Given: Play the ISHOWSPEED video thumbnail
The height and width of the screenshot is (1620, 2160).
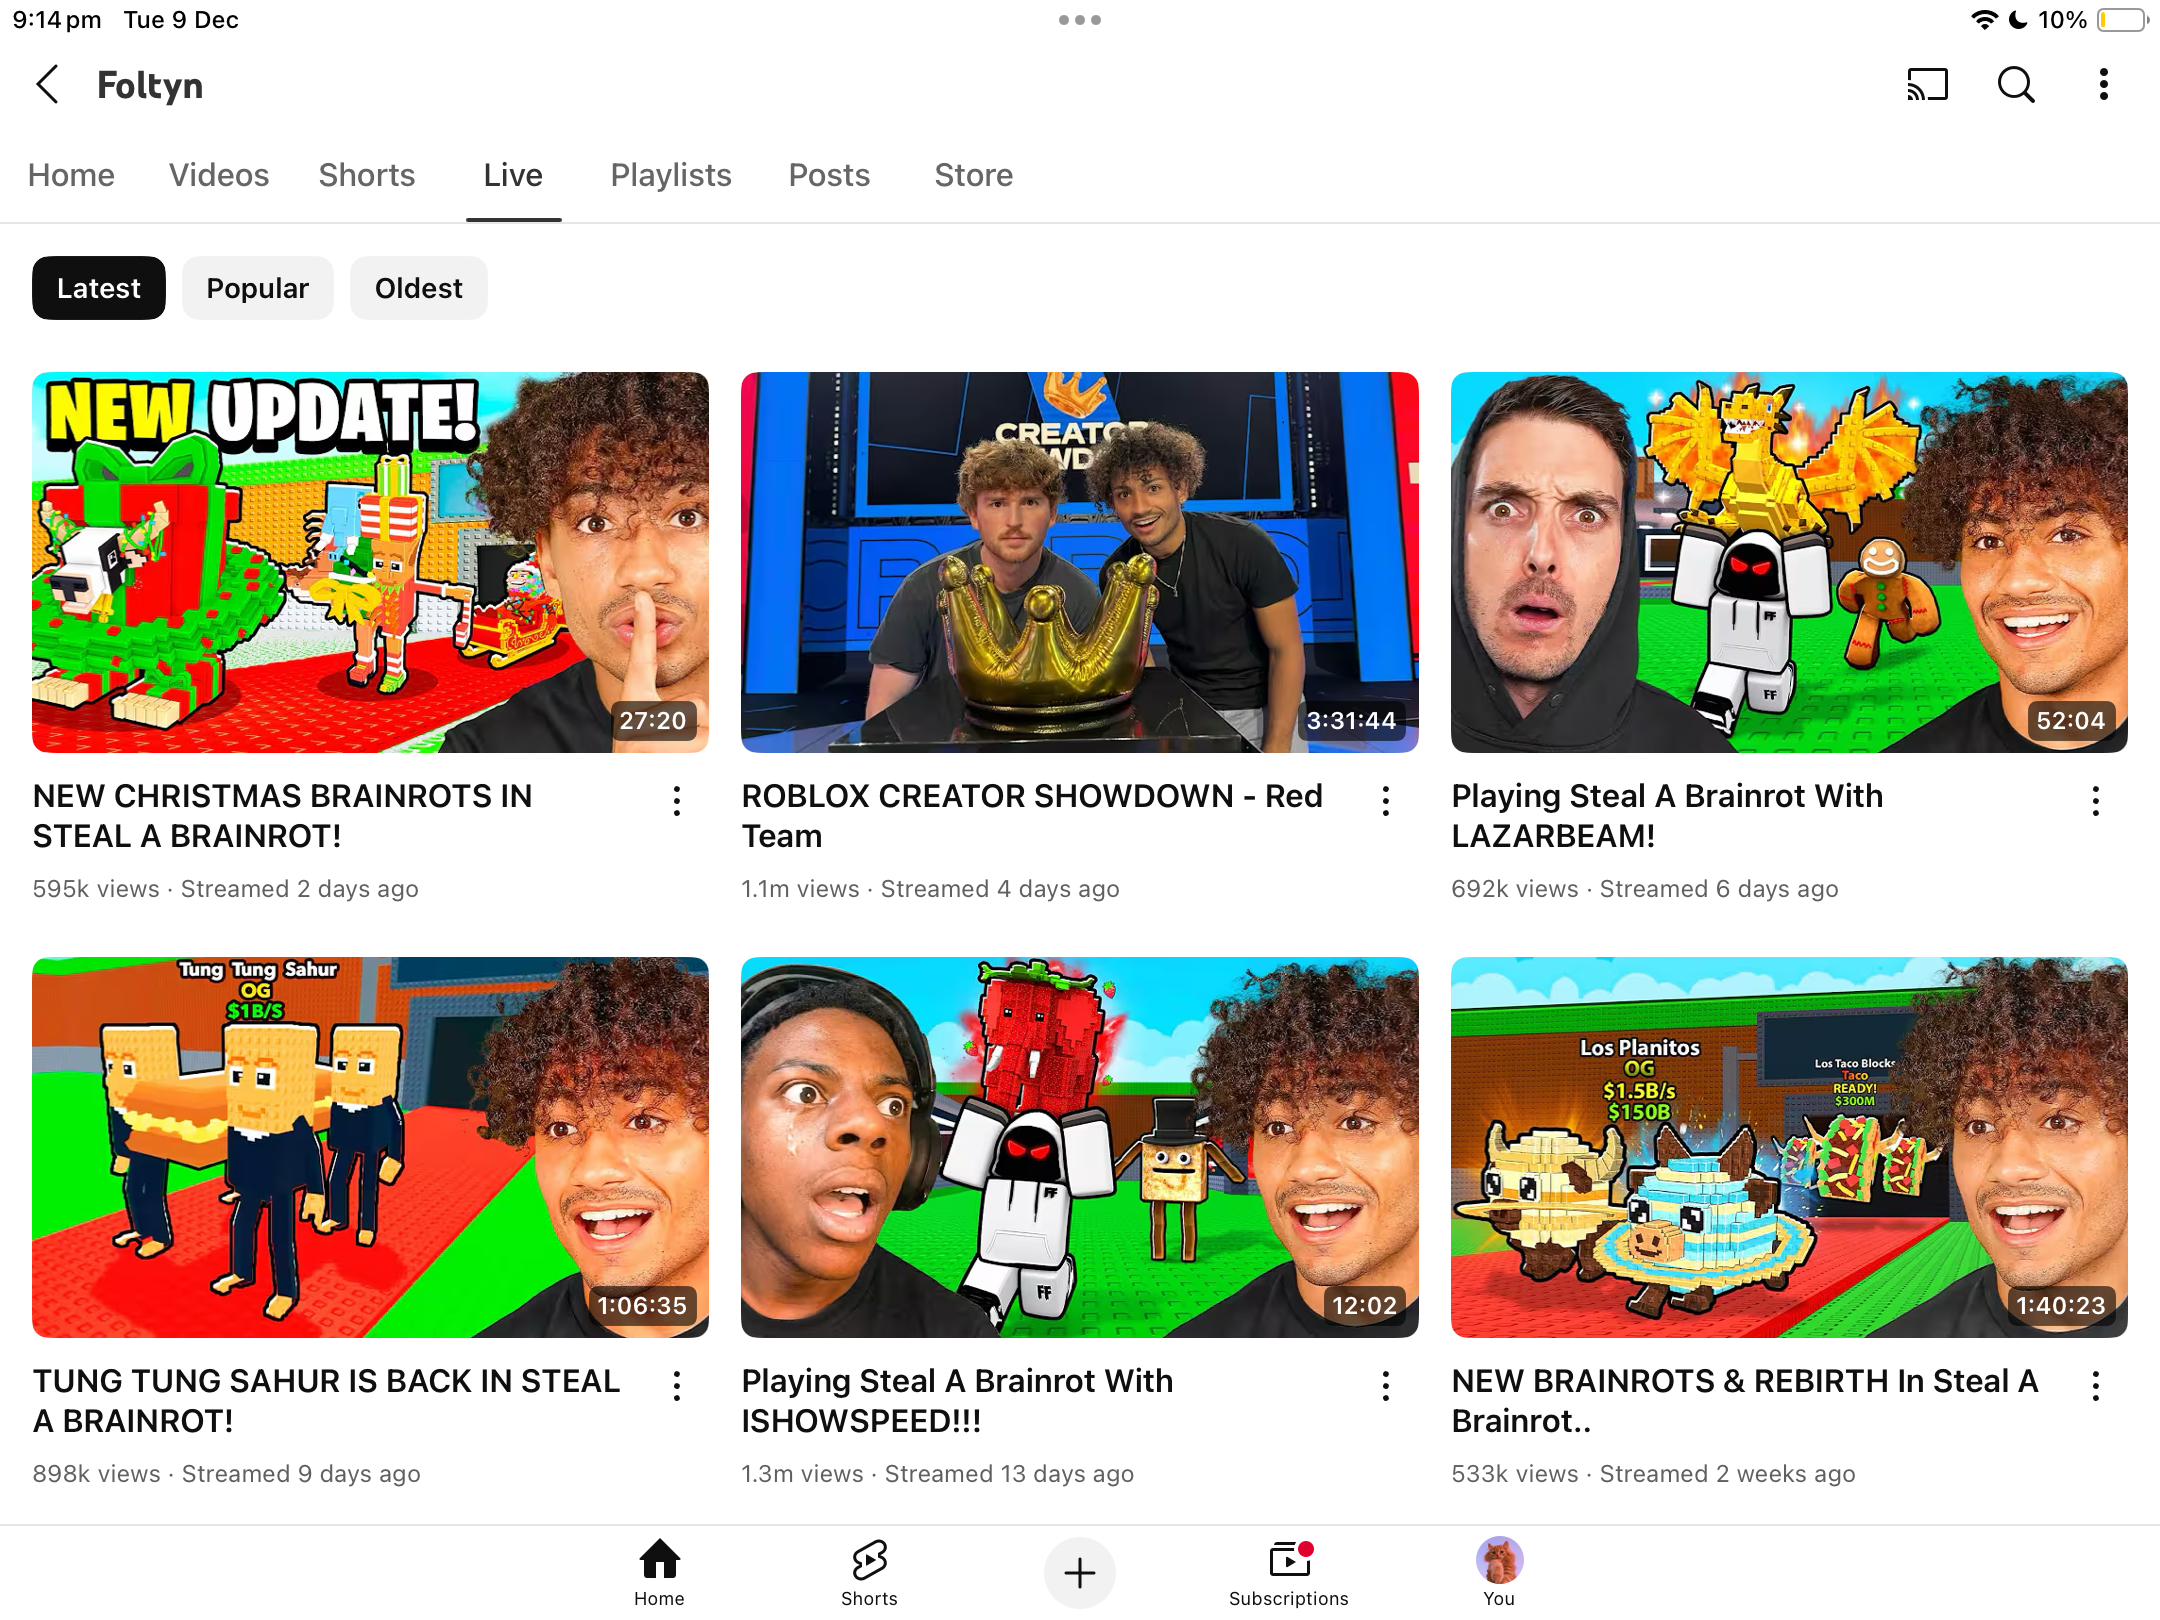Looking at the screenshot, I should [x=1079, y=1147].
